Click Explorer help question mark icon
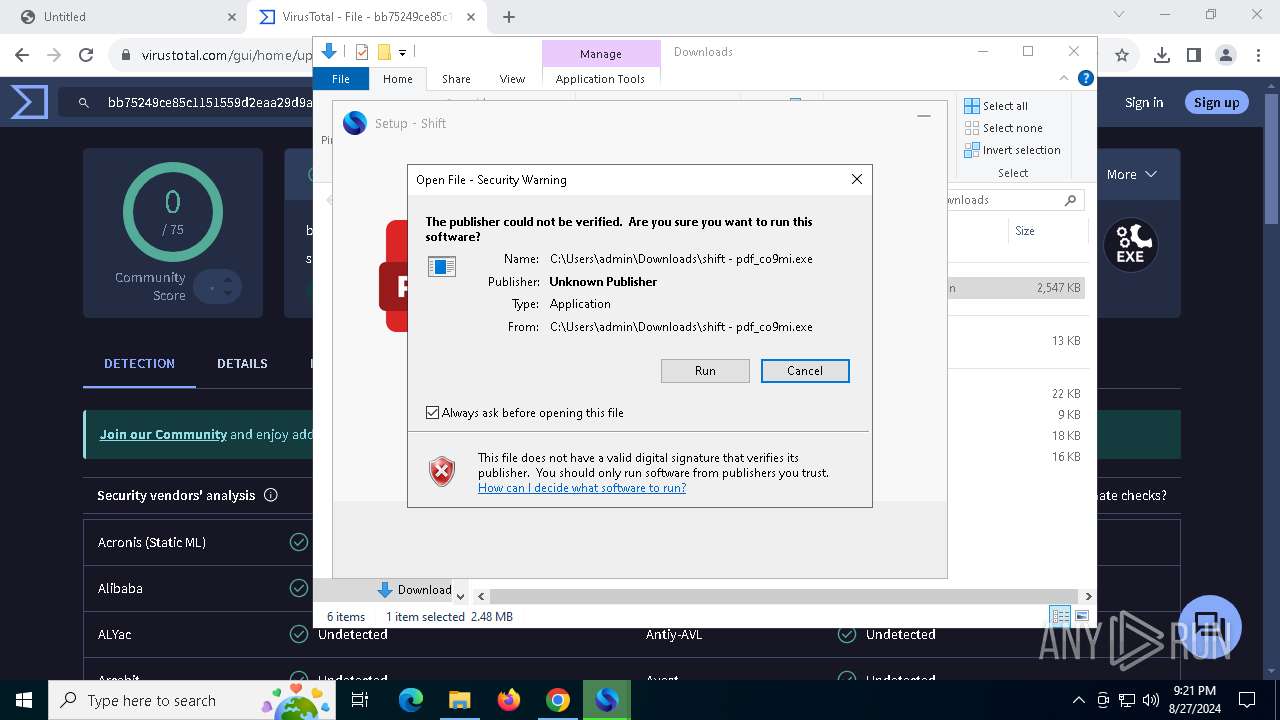This screenshot has height=720, width=1280. pyautogui.click(x=1086, y=78)
